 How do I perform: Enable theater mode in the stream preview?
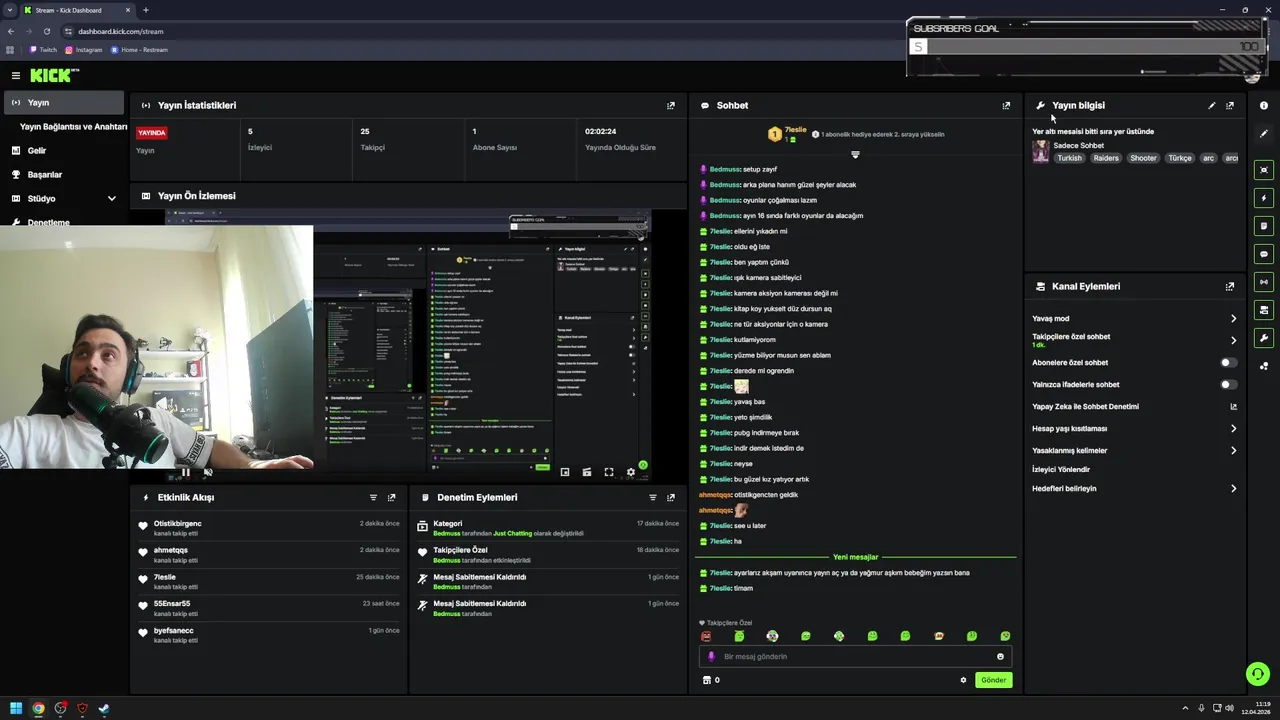pos(587,472)
